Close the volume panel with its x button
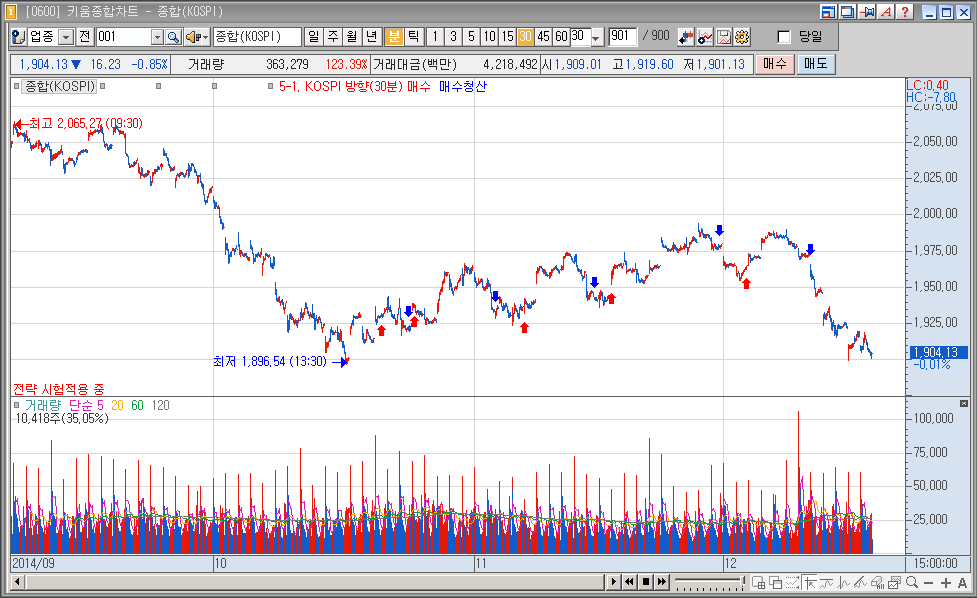Screen dimensions: 977x598 tap(963, 404)
